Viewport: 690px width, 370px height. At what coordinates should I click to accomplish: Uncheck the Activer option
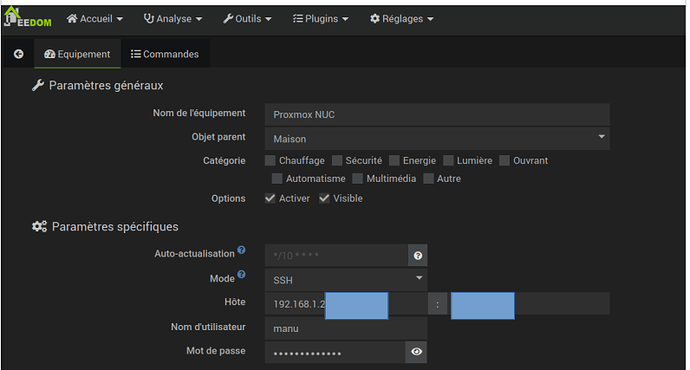[270, 198]
